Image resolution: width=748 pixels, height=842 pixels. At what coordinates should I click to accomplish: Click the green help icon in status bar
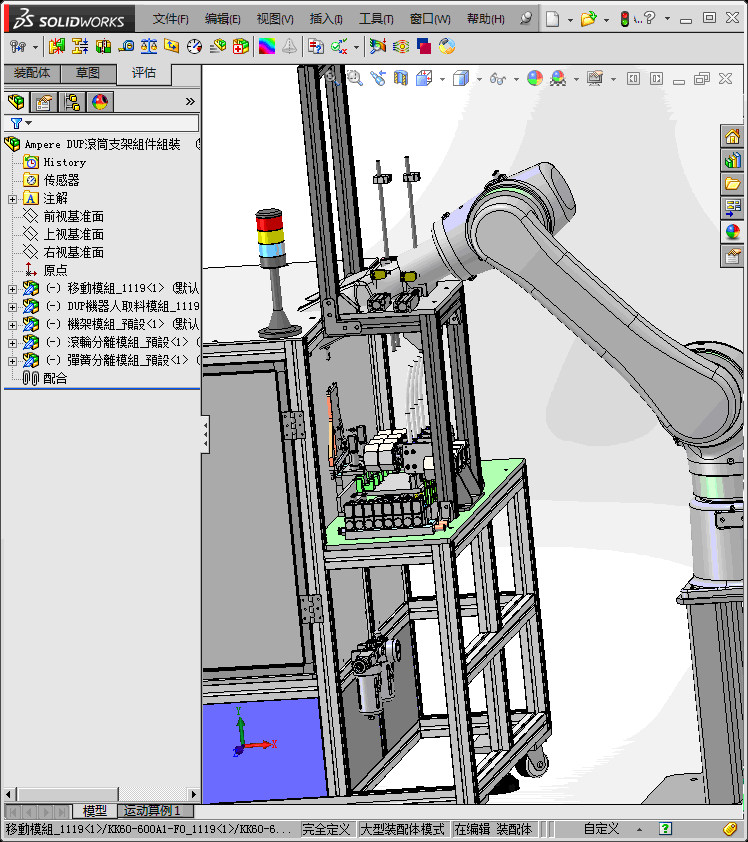click(x=665, y=829)
